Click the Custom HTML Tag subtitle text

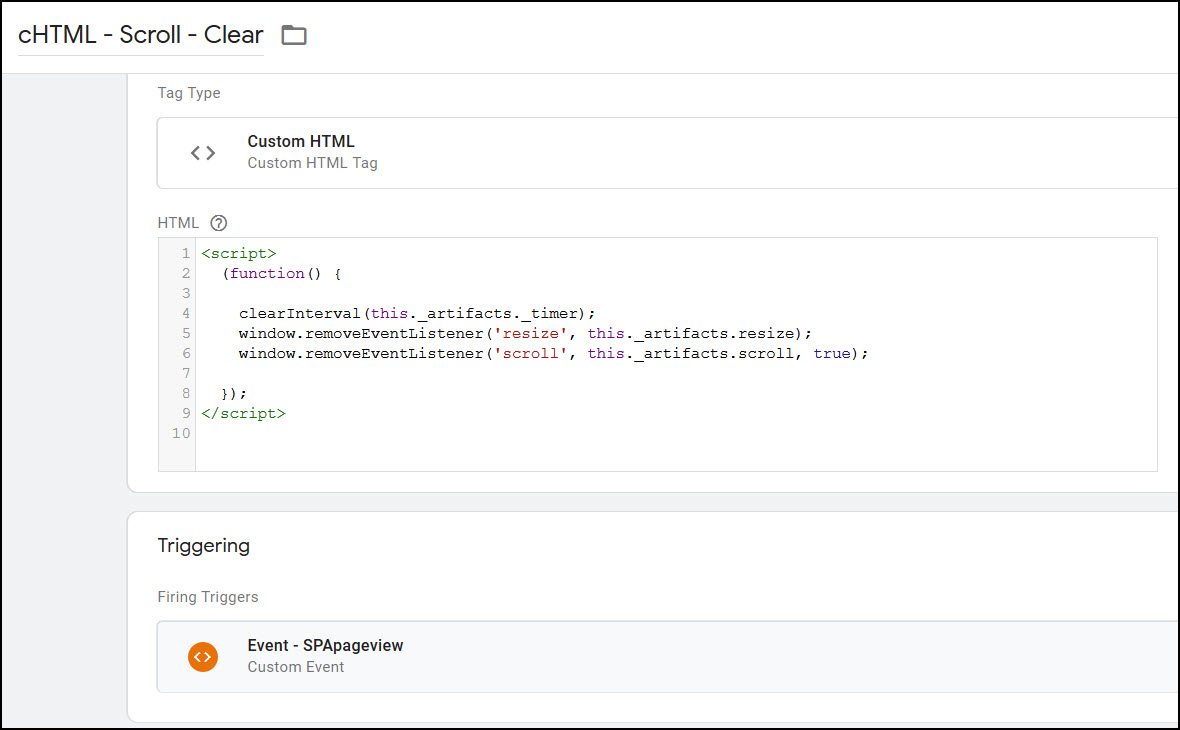[313, 162]
